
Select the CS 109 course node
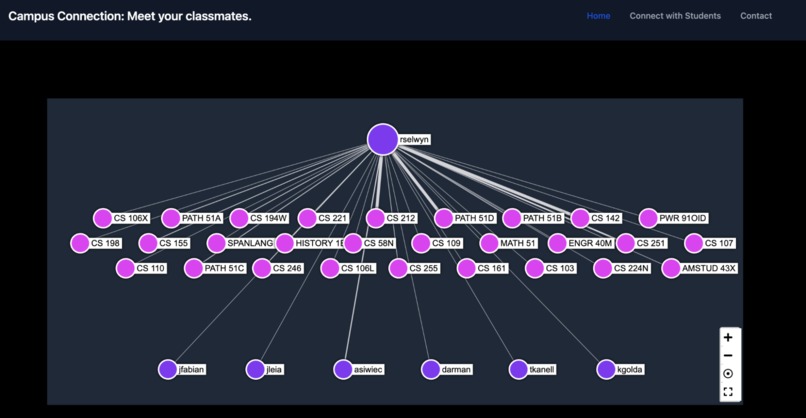point(421,243)
